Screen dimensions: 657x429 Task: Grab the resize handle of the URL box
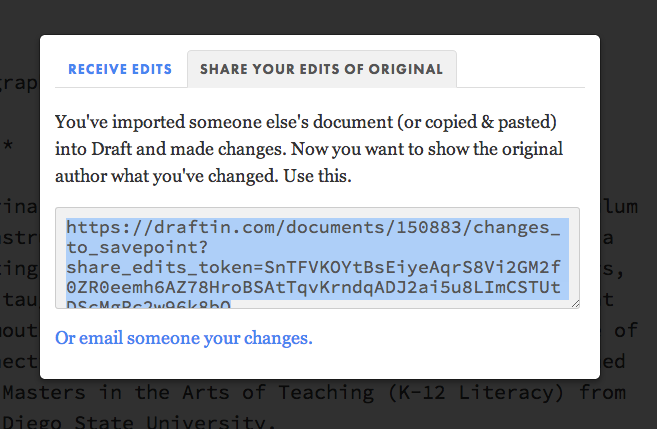tap(574, 303)
